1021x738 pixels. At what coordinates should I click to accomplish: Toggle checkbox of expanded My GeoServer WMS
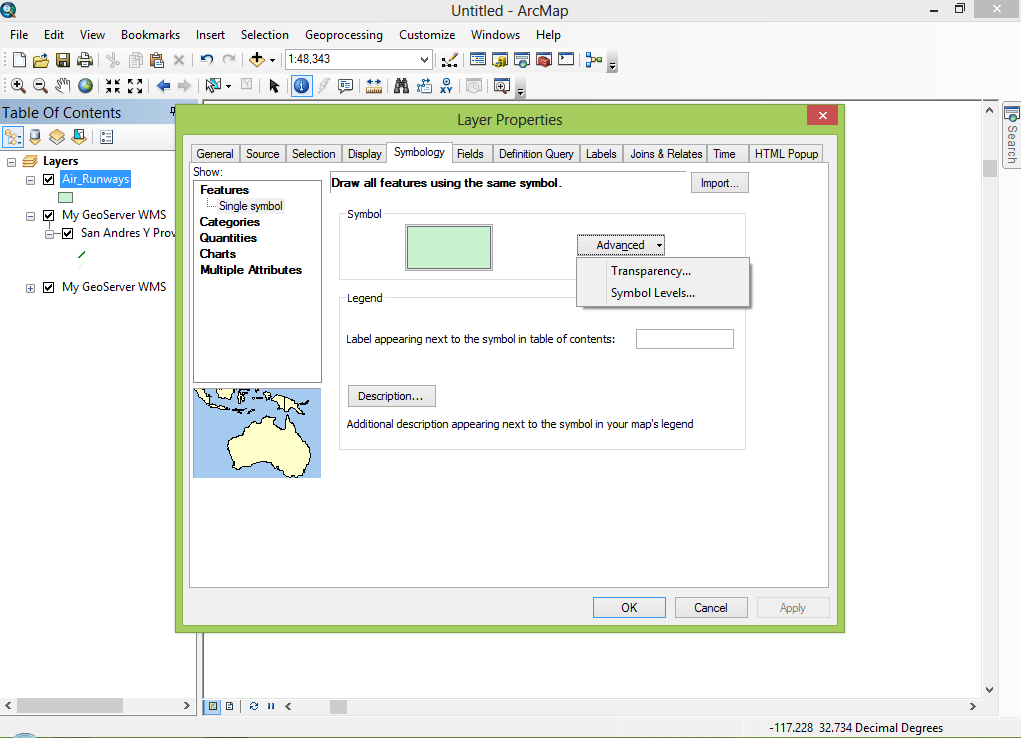48,215
